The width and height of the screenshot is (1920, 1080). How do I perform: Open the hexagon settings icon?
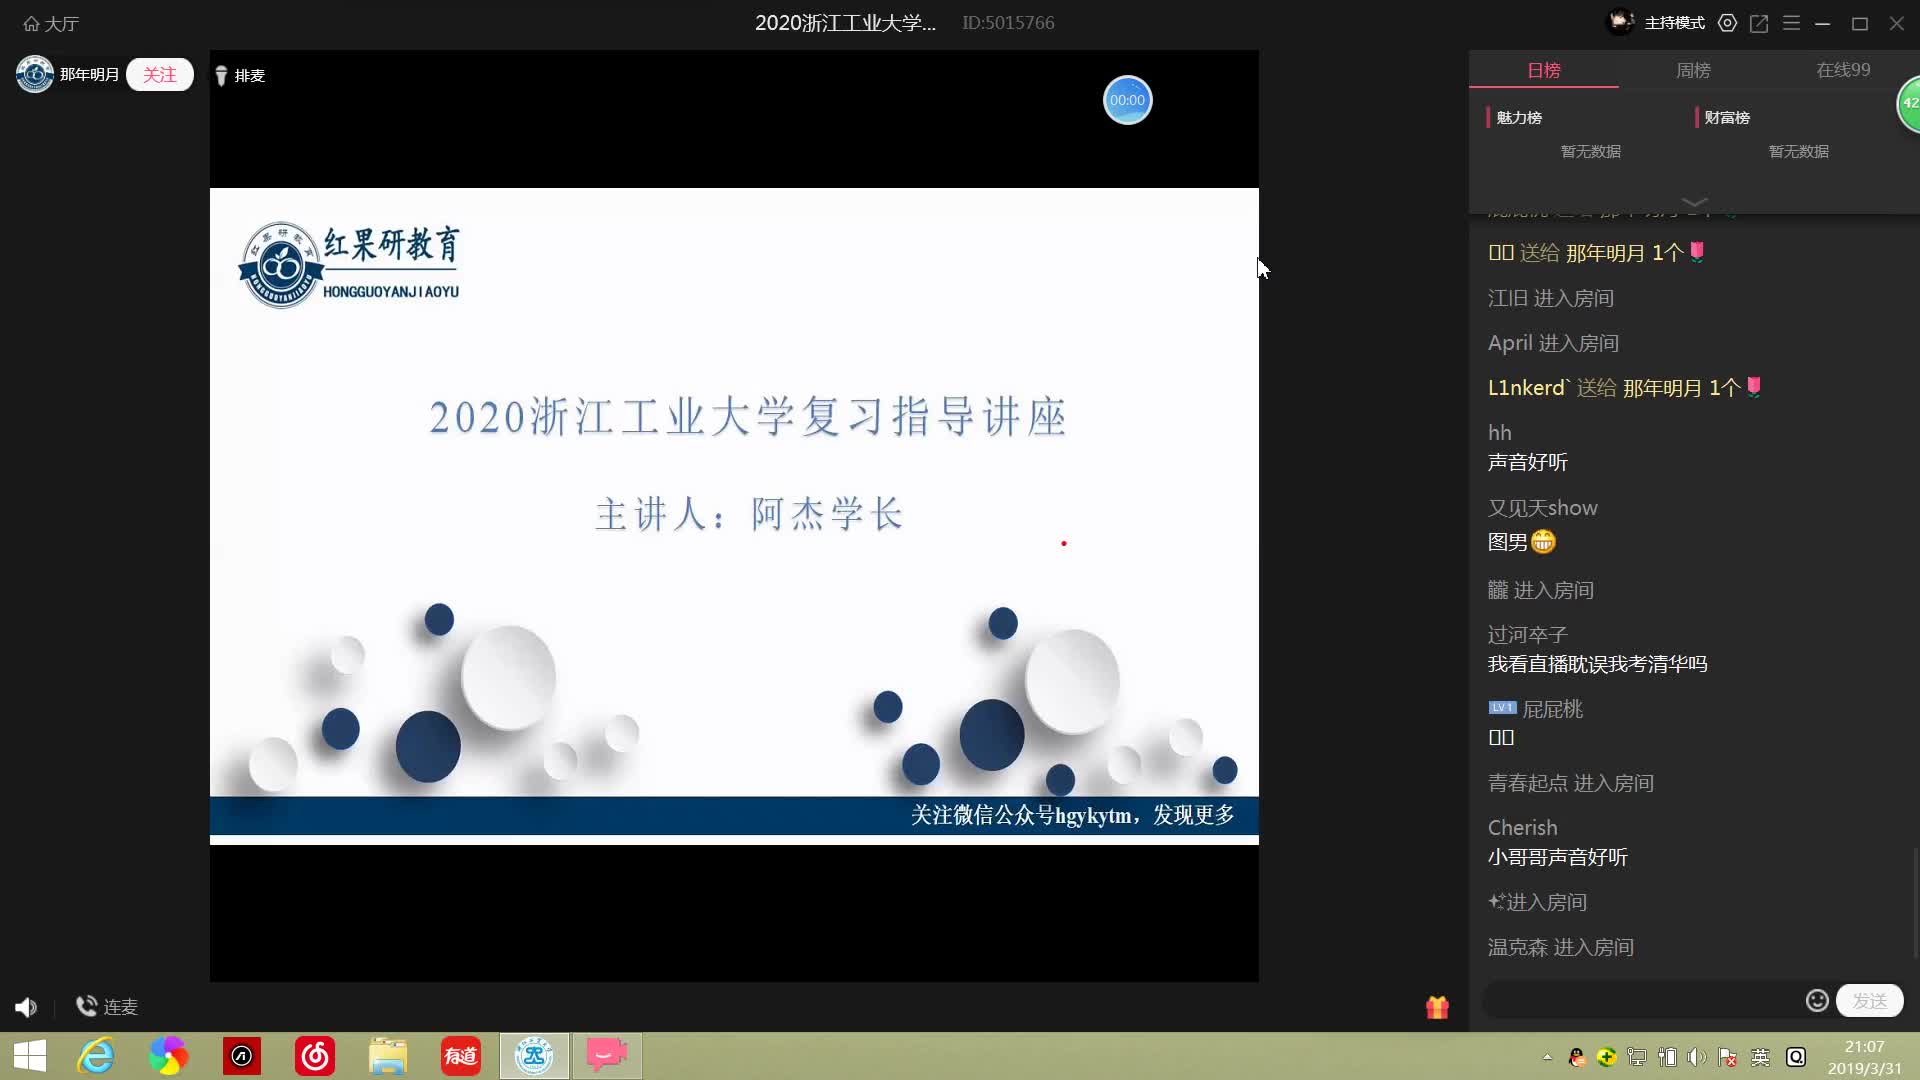(1727, 23)
